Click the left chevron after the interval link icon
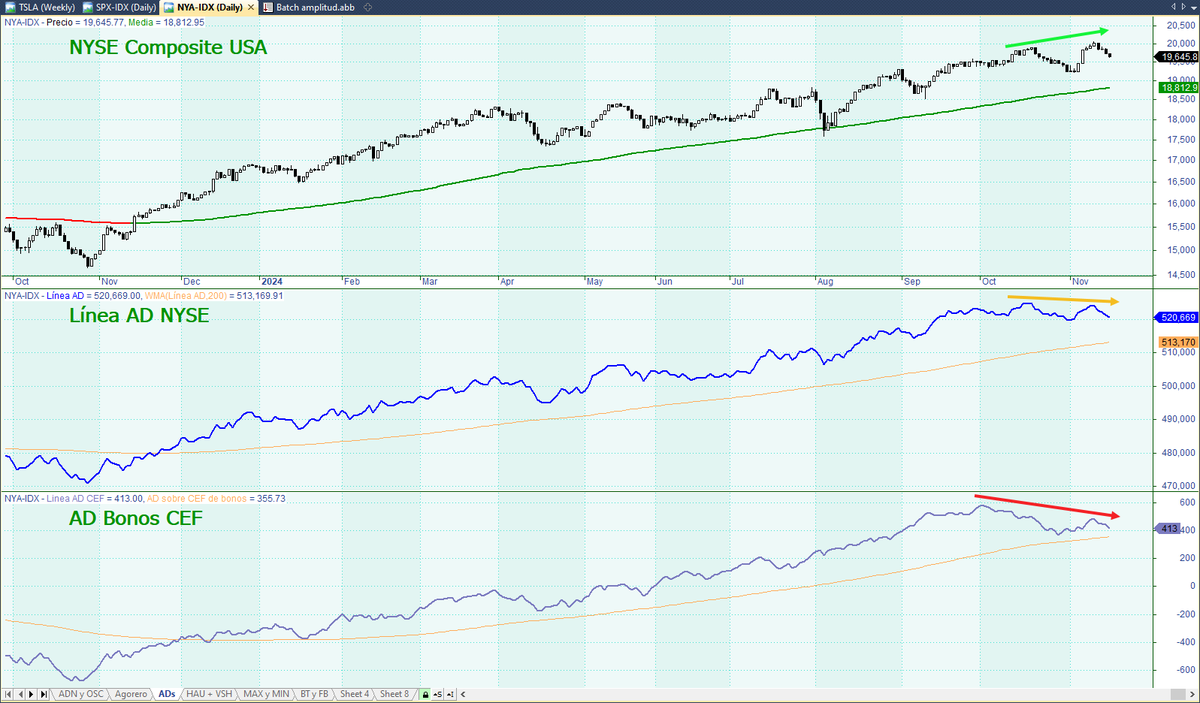 point(463,693)
